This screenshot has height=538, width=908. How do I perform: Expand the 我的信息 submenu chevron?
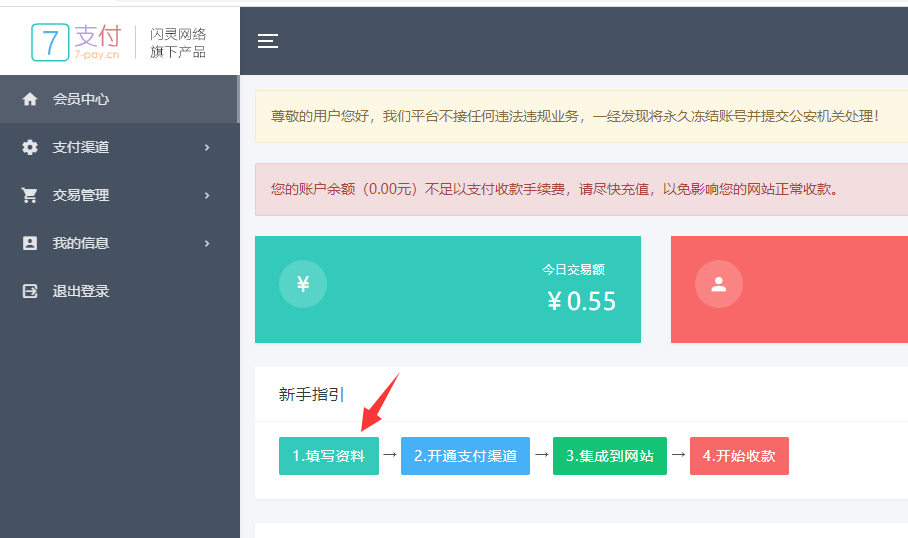tap(207, 243)
